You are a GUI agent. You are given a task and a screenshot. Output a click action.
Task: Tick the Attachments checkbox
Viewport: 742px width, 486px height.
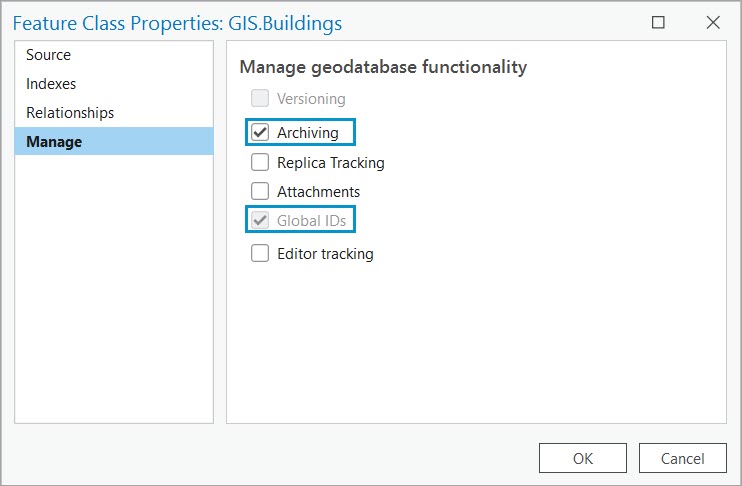pyautogui.click(x=260, y=191)
